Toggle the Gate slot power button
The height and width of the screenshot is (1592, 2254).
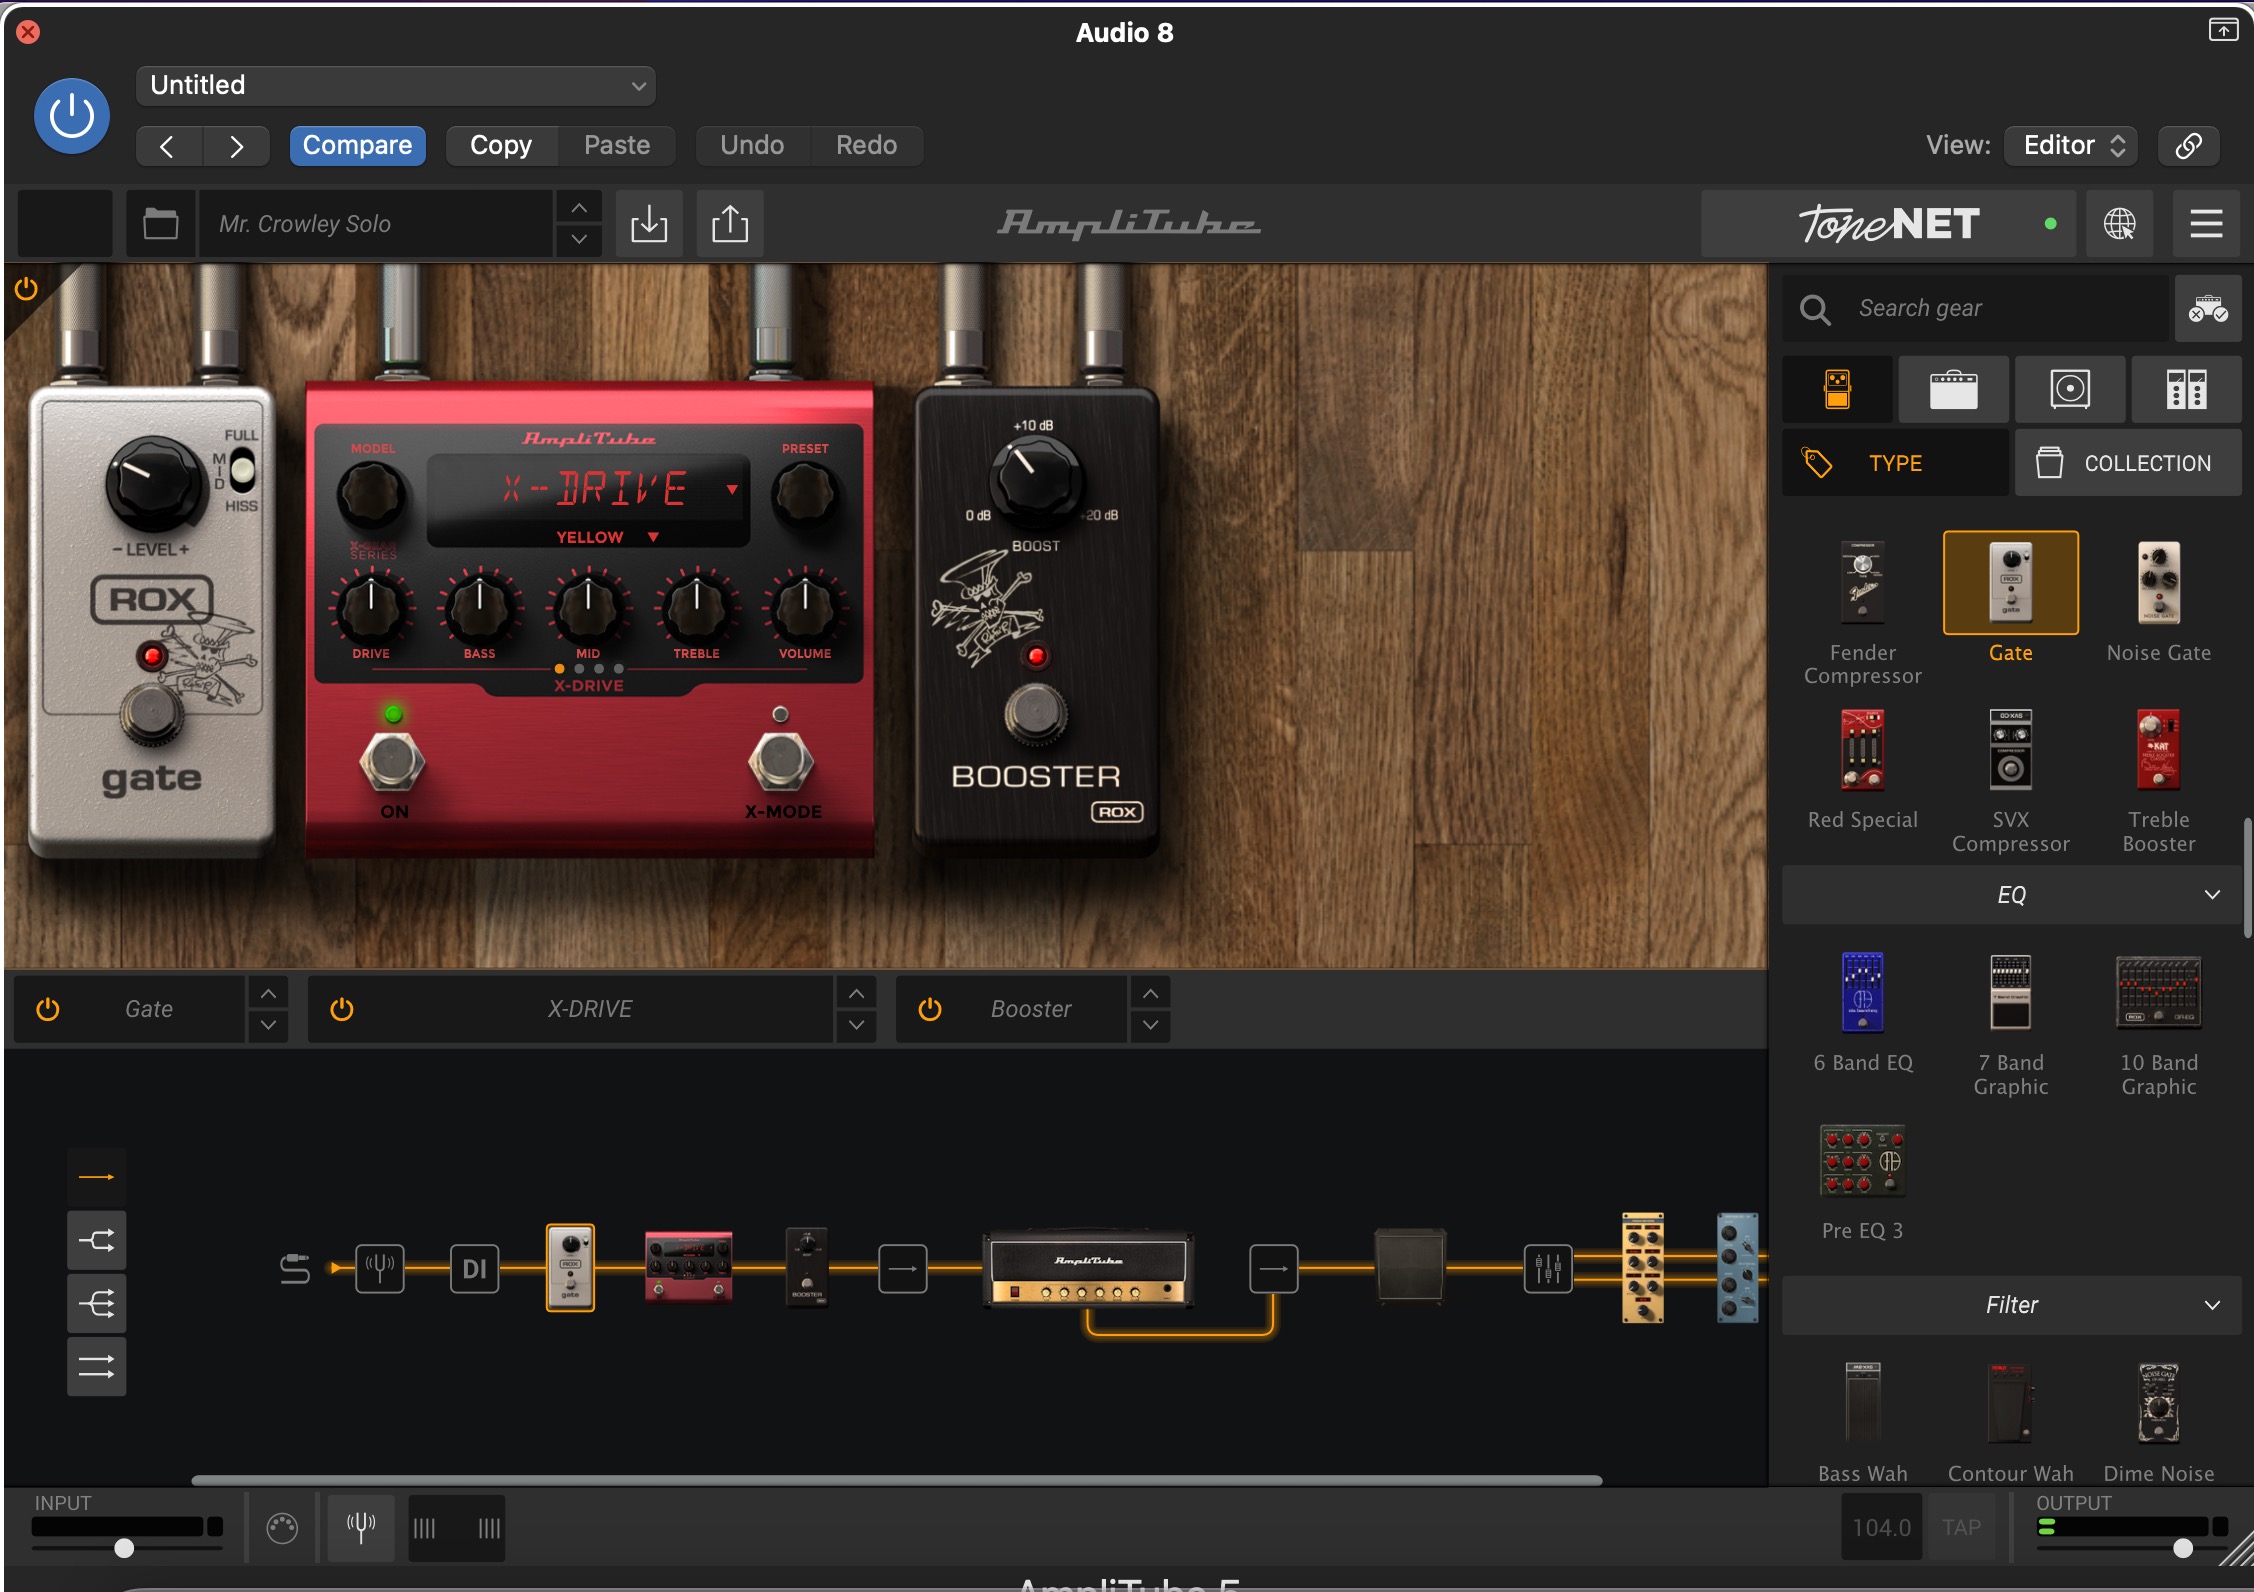point(47,1009)
